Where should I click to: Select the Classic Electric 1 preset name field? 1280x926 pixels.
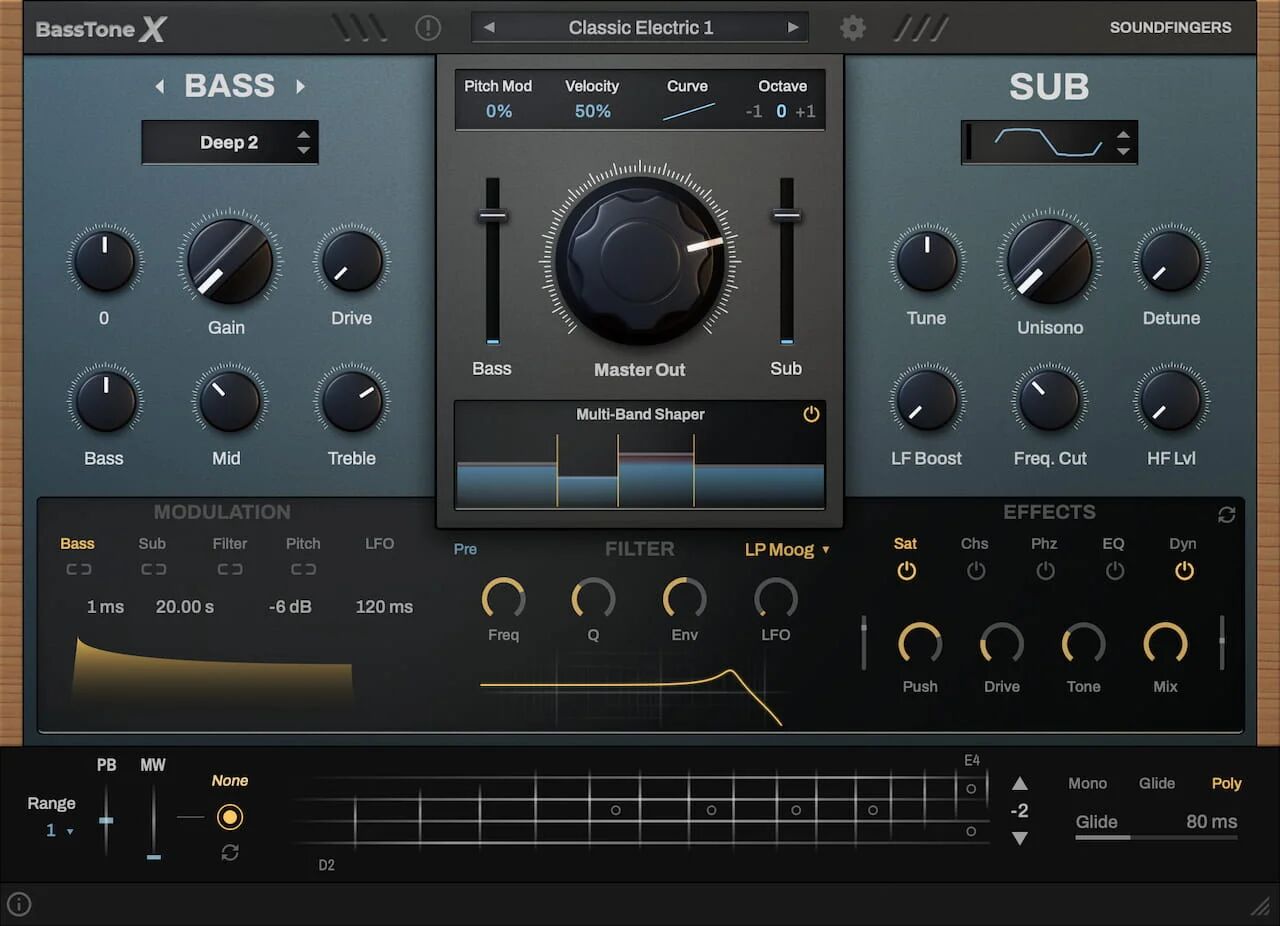(640, 27)
